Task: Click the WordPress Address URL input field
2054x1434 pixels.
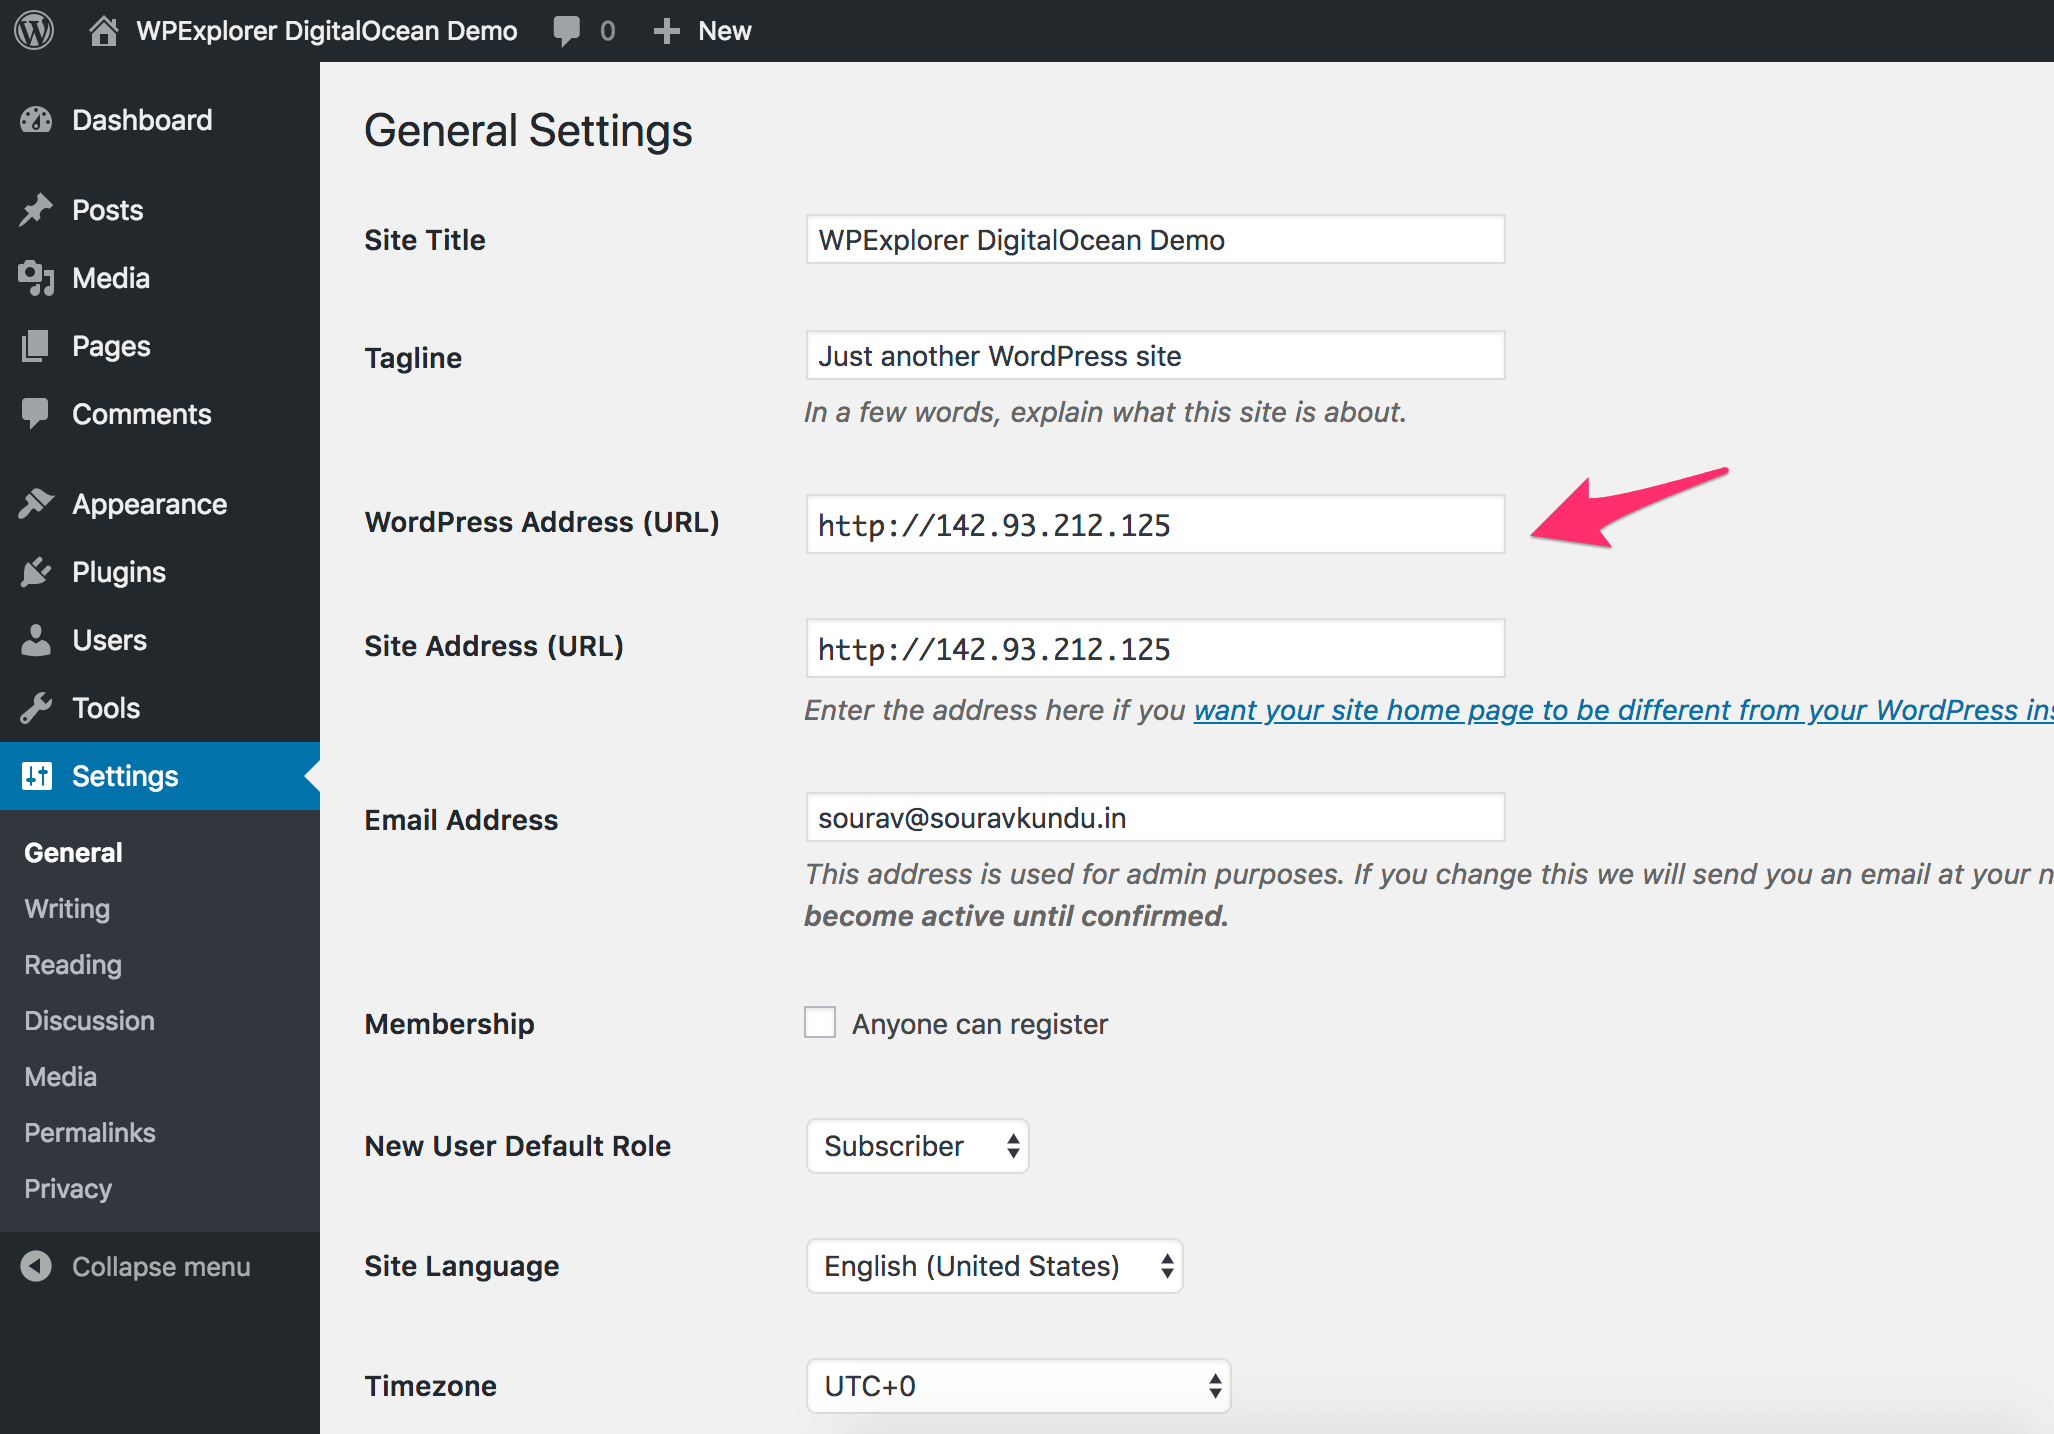Action: pos(1152,523)
